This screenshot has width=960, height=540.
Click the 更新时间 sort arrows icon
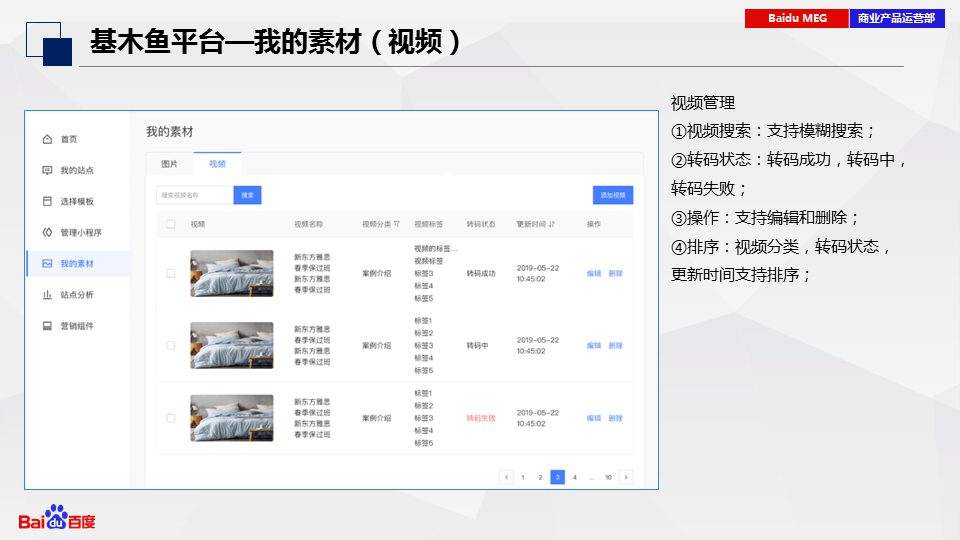(x=552, y=224)
